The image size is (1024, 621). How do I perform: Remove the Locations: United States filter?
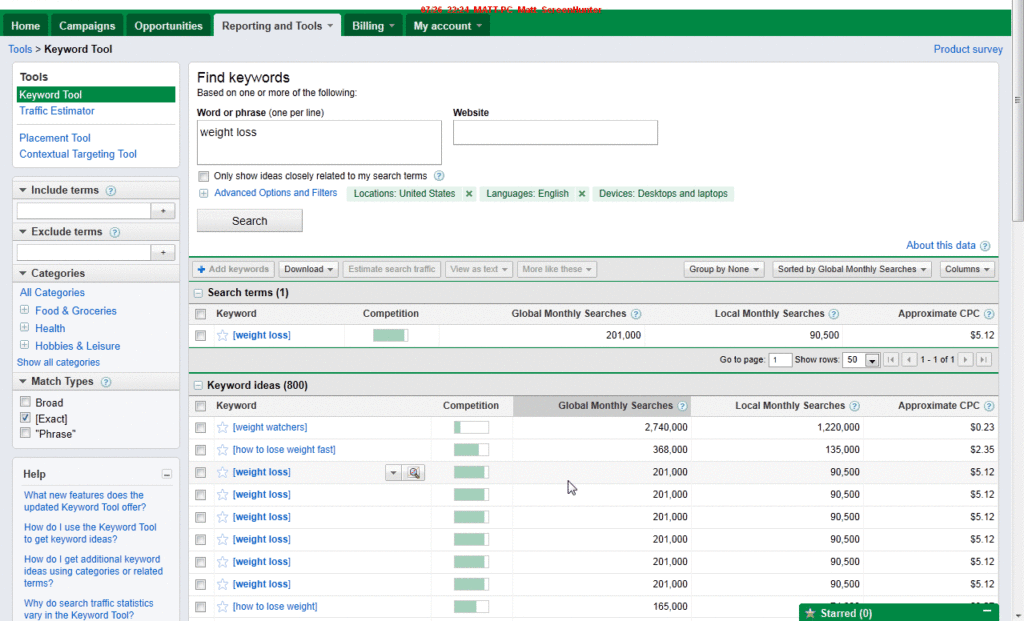(x=469, y=194)
